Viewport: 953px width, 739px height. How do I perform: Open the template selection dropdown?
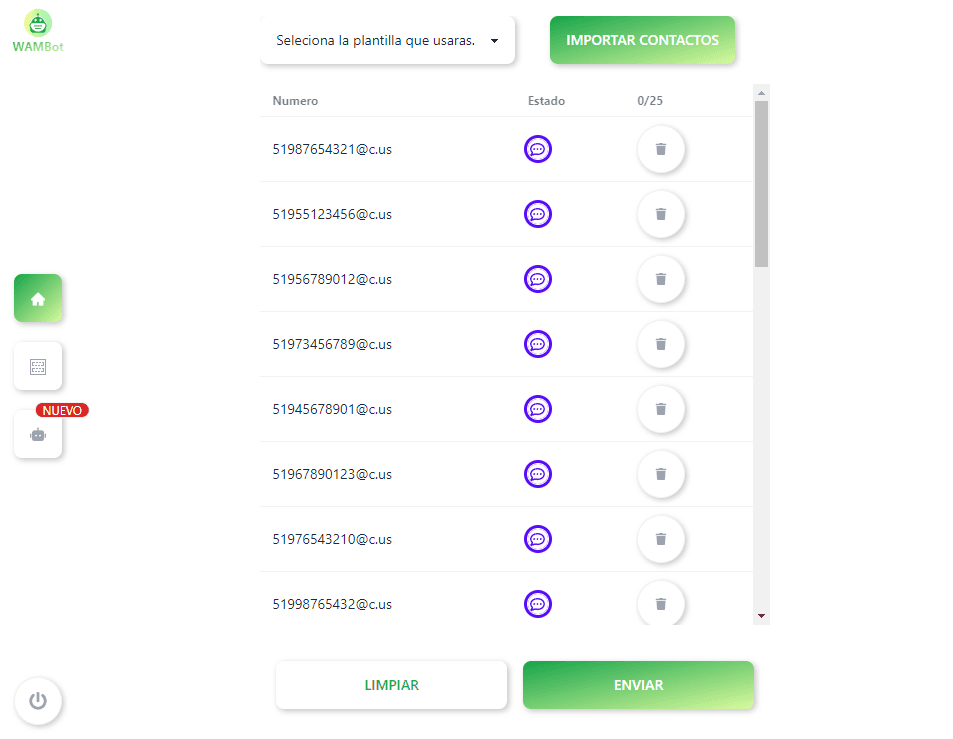point(387,40)
